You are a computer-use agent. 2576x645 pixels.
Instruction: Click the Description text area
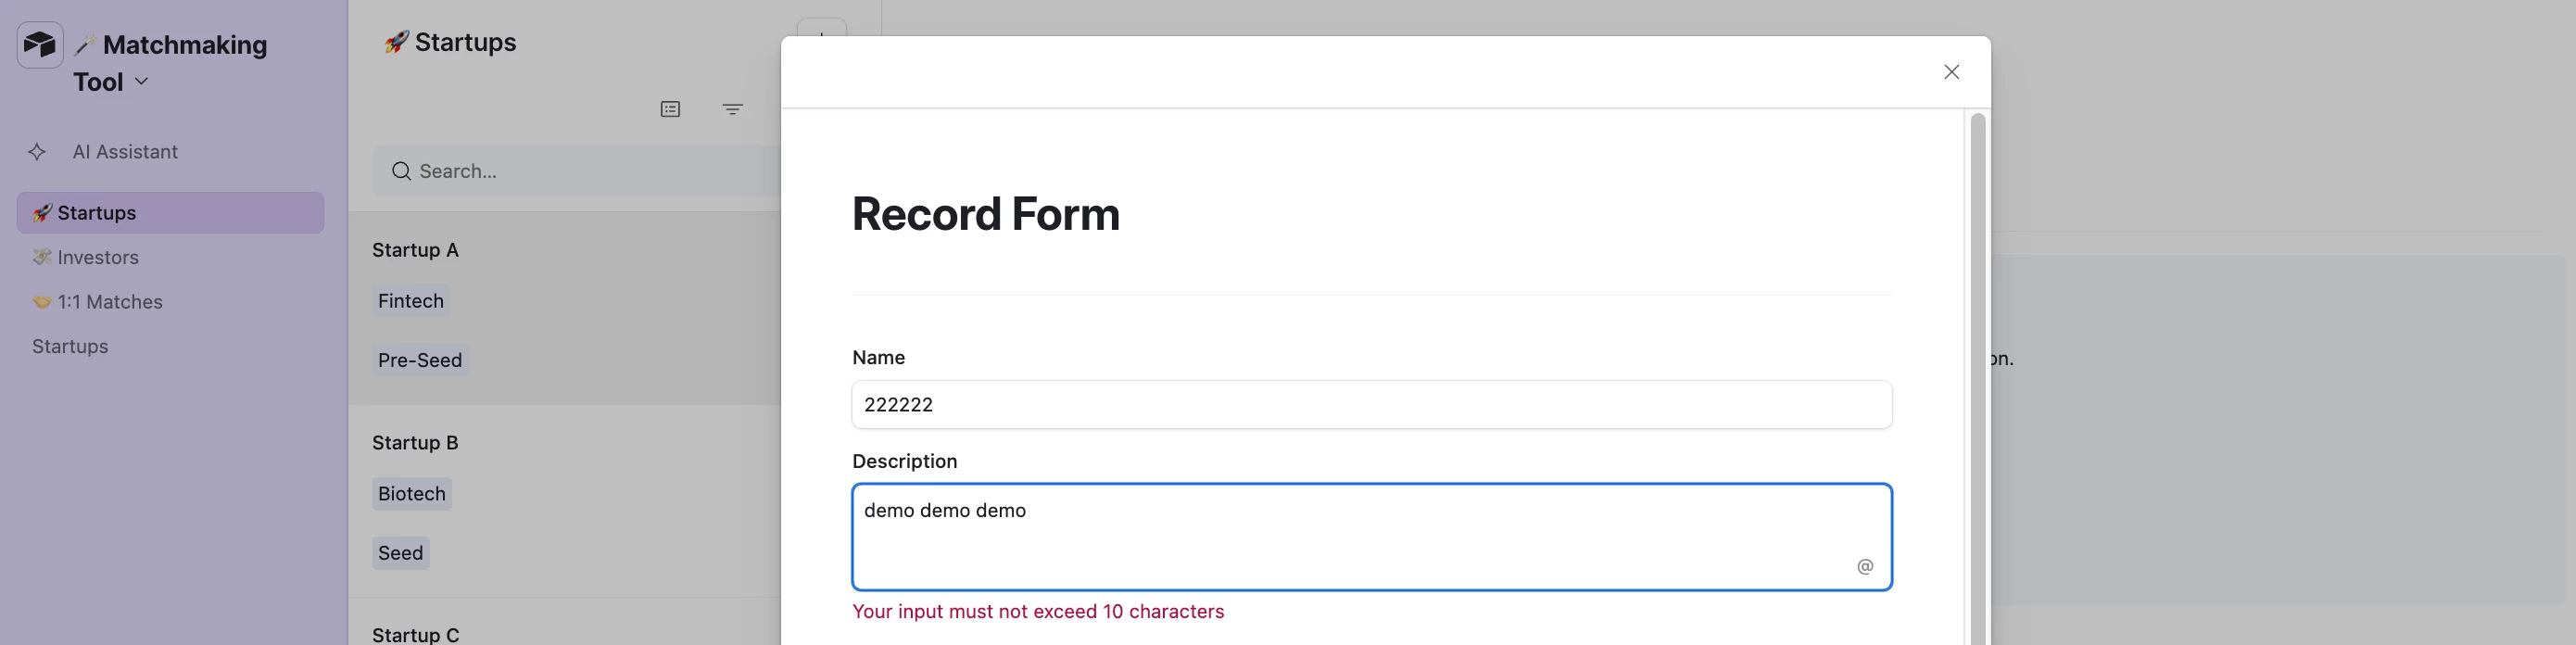(1371, 537)
